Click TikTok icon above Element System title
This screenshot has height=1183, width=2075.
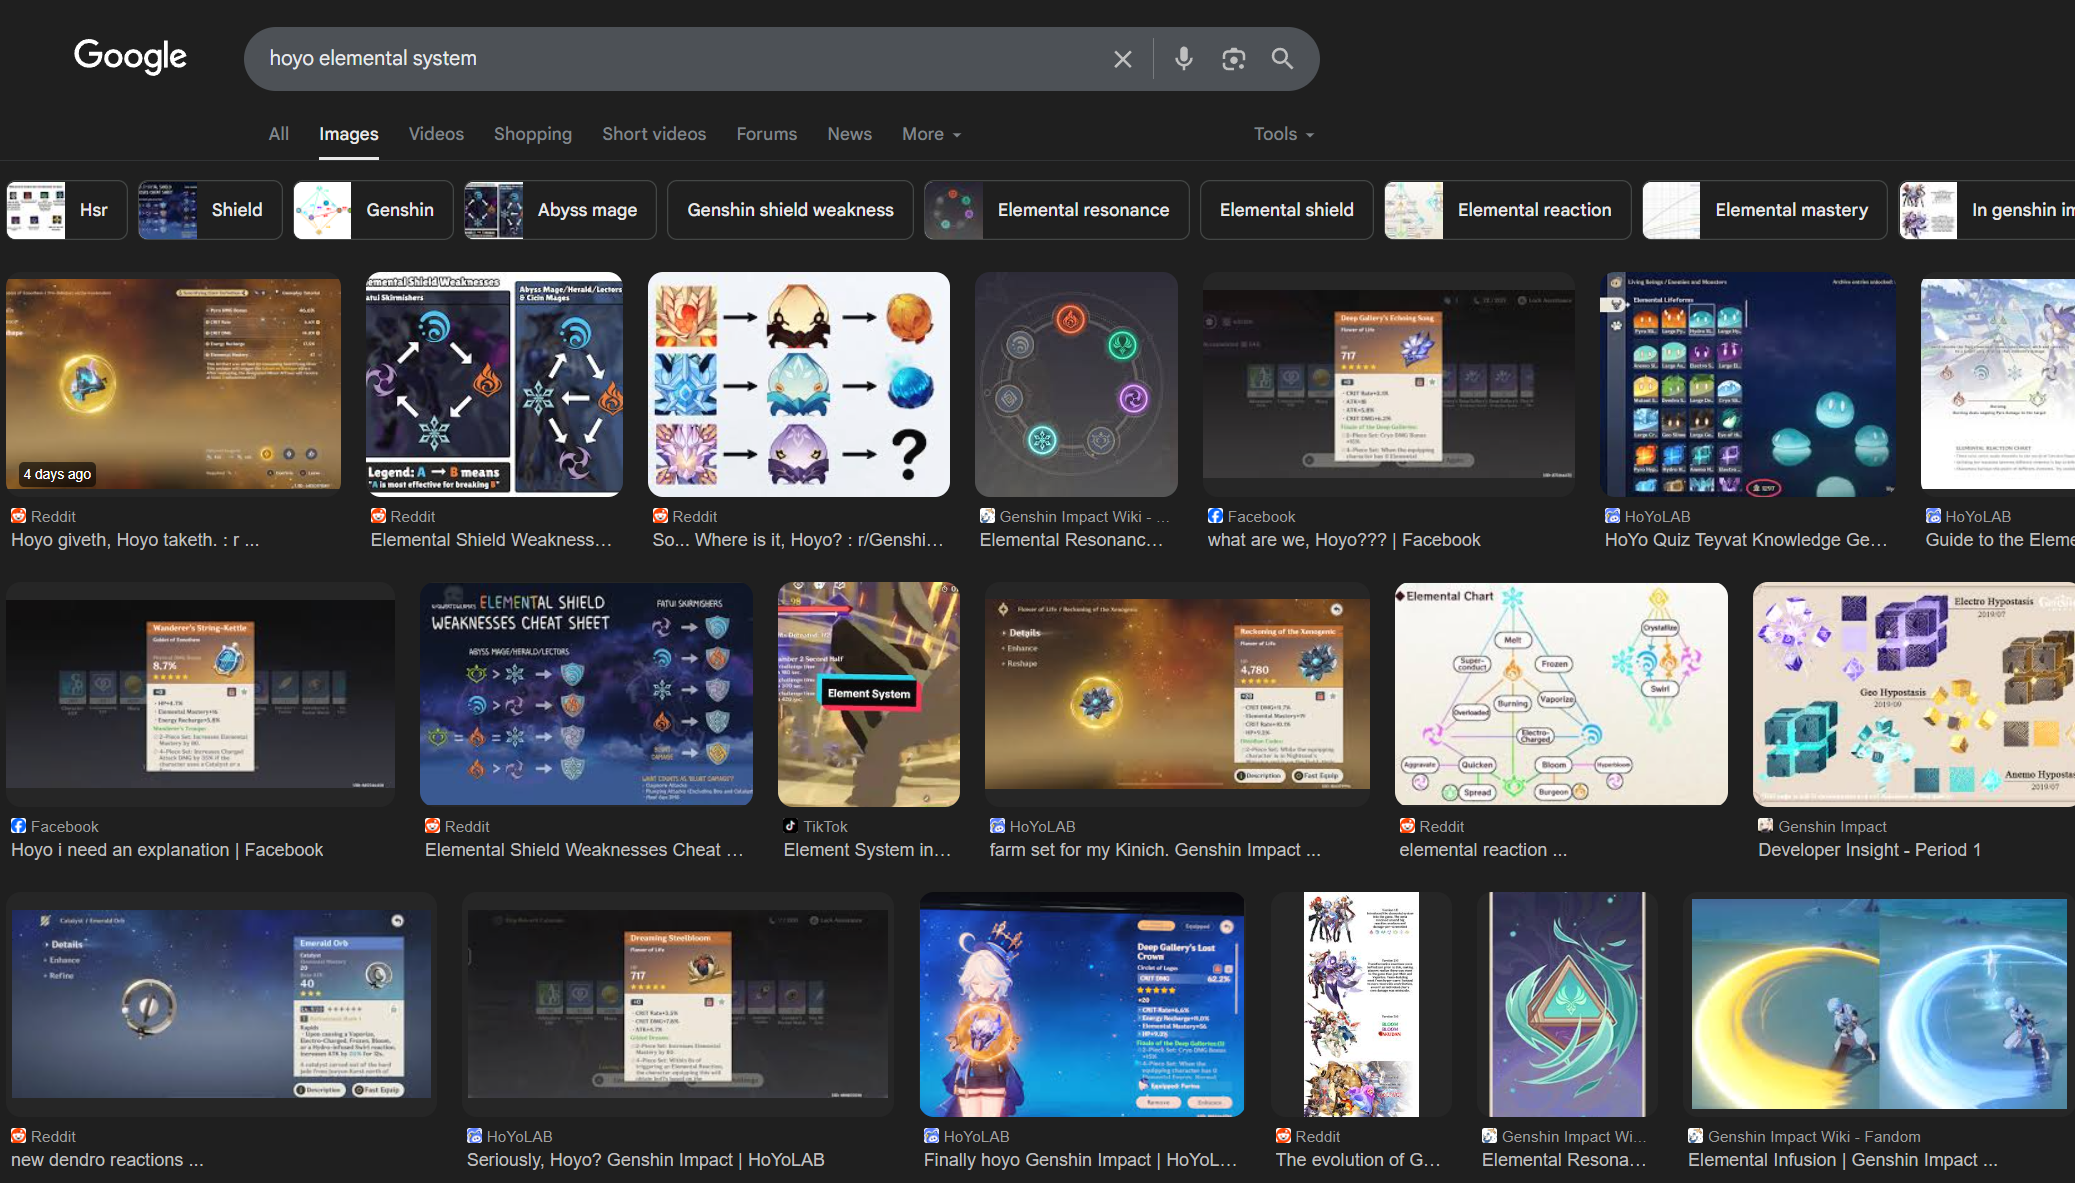pyautogui.click(x=791, y=826)
